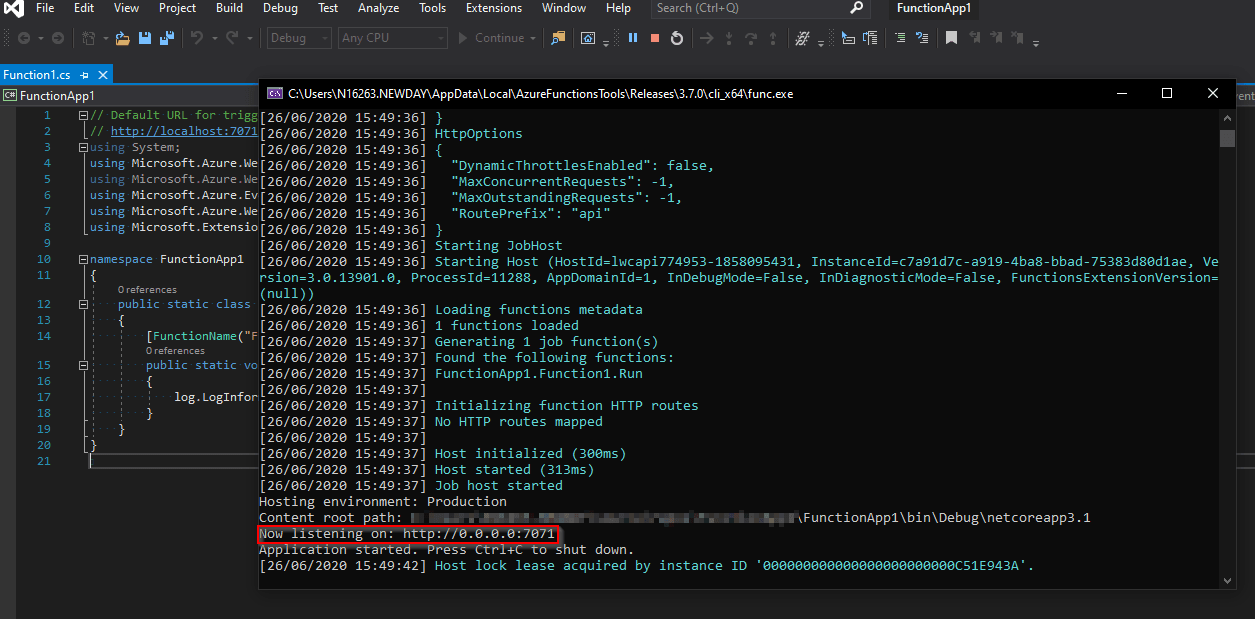Click the Redo icon

[232, 38]
